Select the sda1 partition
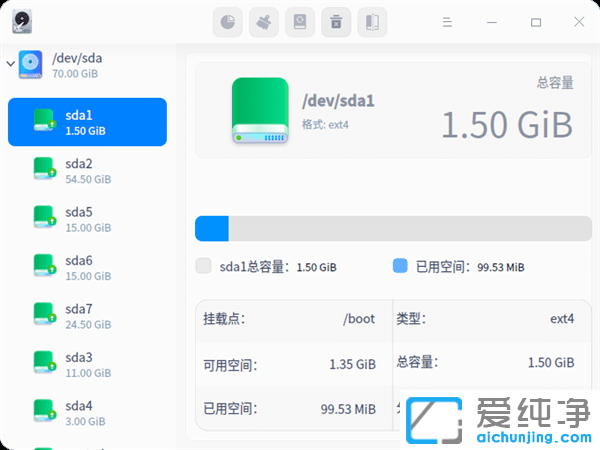The width and height of the screenshot is (600, 450). [87, 122]
